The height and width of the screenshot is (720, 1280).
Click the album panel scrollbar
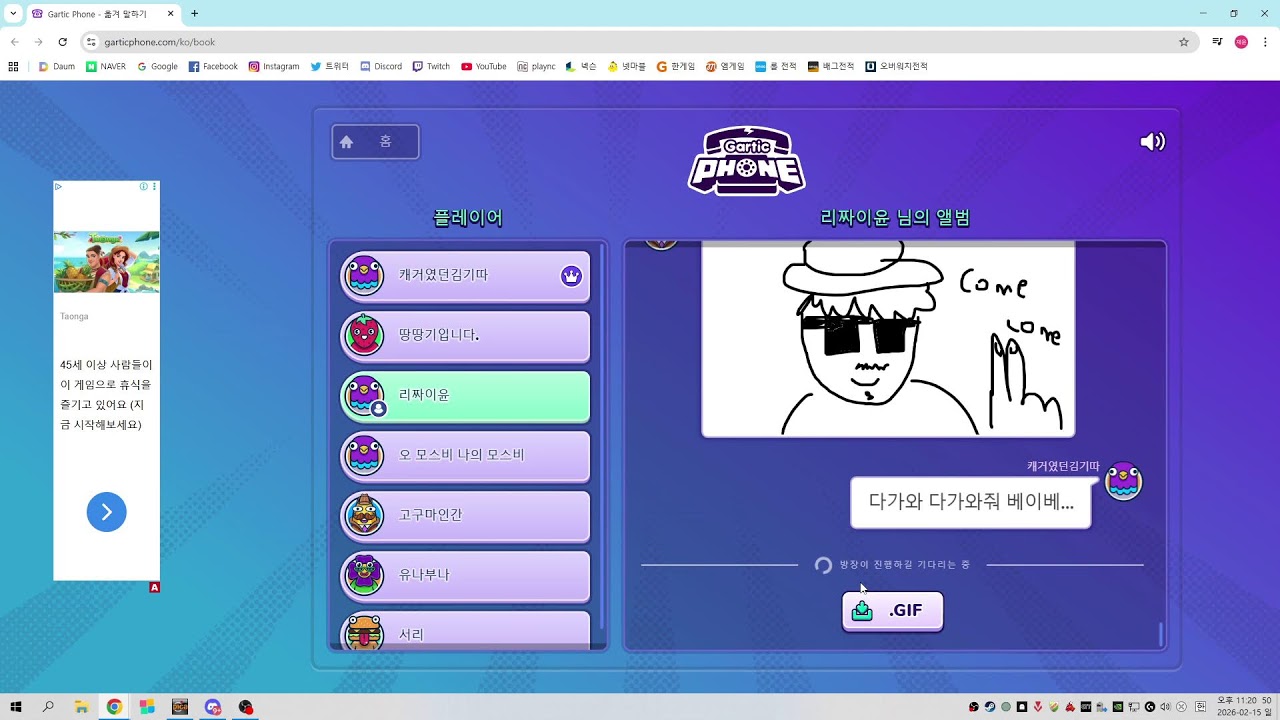[1161, 634]
